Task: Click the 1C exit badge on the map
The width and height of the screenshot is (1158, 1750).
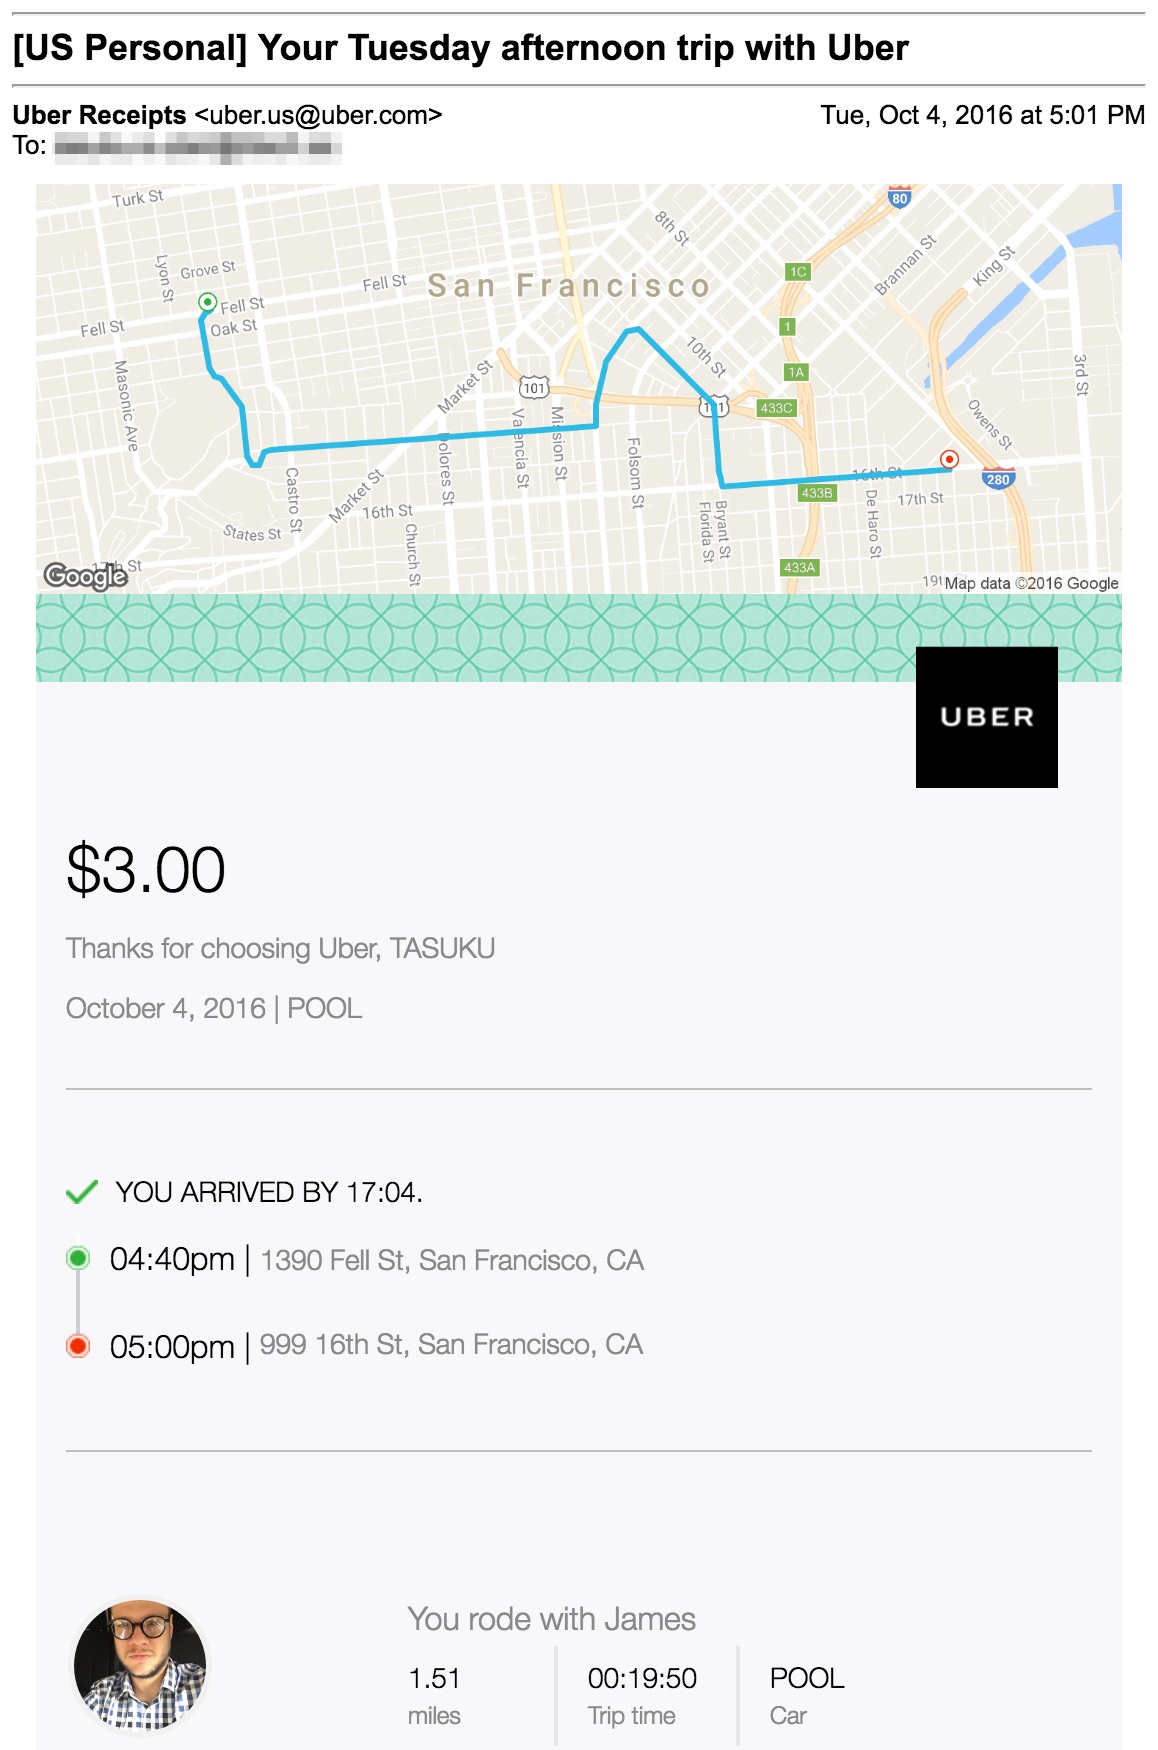Action: tap(797, 272)
